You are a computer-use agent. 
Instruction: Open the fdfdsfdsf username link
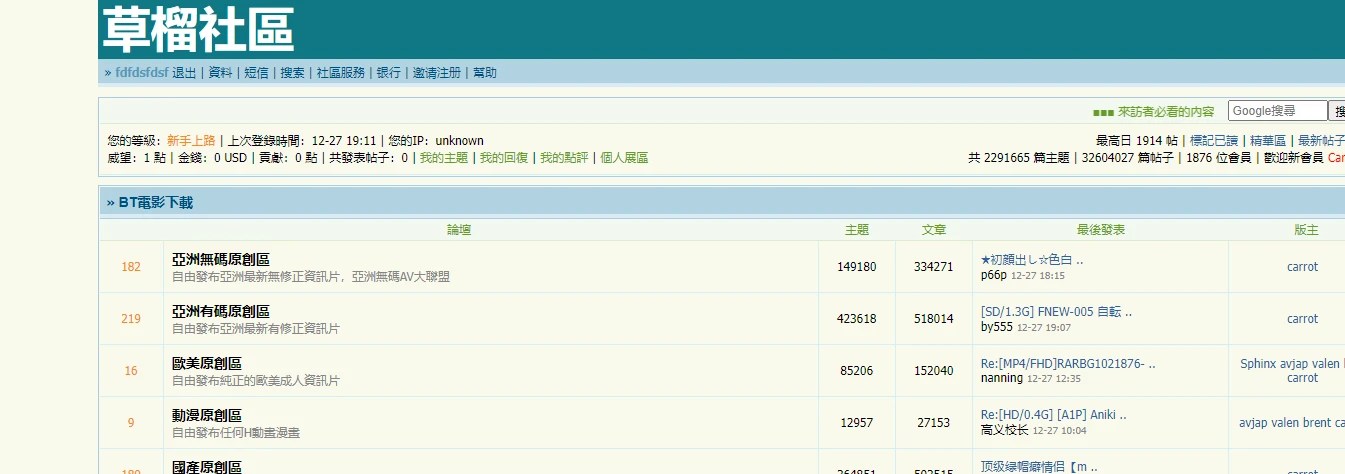[141, 73]
